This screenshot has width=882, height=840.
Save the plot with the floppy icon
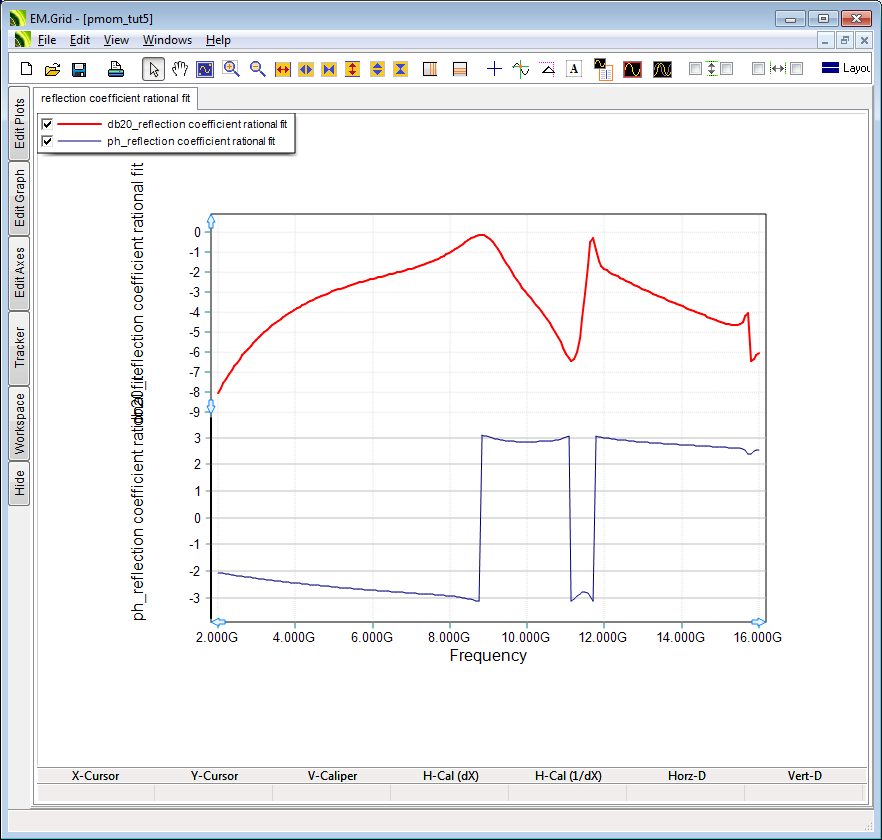pos(79,69)
